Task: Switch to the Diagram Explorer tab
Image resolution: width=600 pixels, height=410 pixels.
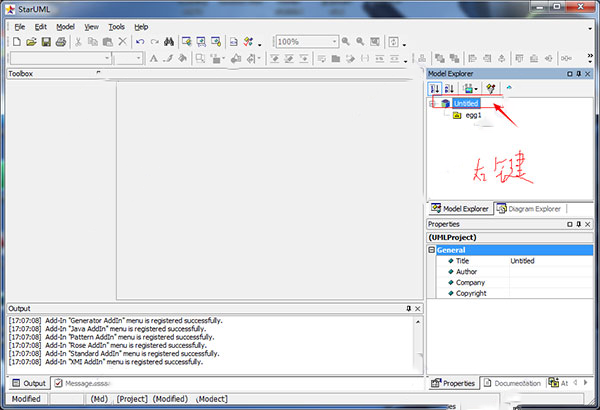Action: click(x=529, y=209)
